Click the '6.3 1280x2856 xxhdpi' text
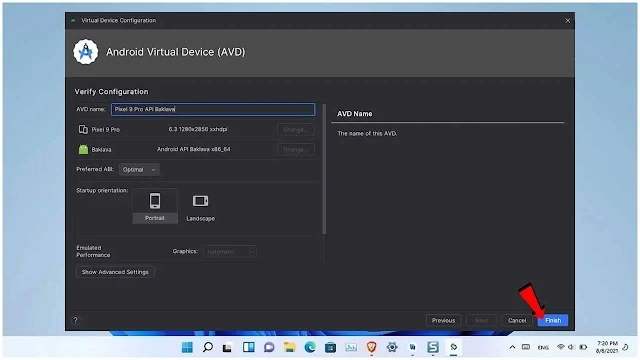 point(198,129)
